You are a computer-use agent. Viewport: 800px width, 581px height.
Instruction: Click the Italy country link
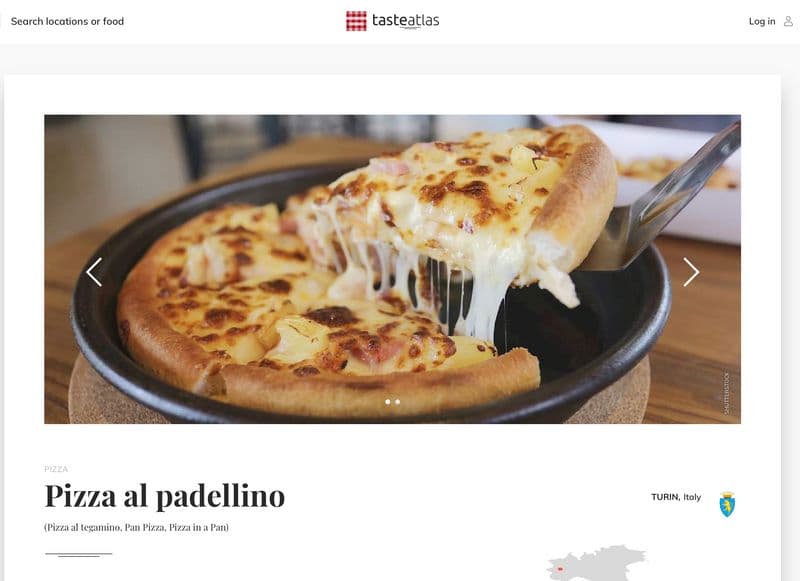point(692,497)
